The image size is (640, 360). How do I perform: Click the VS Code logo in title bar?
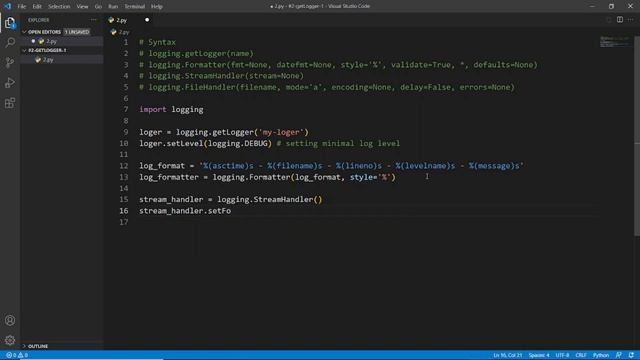[x=7, y=6]
